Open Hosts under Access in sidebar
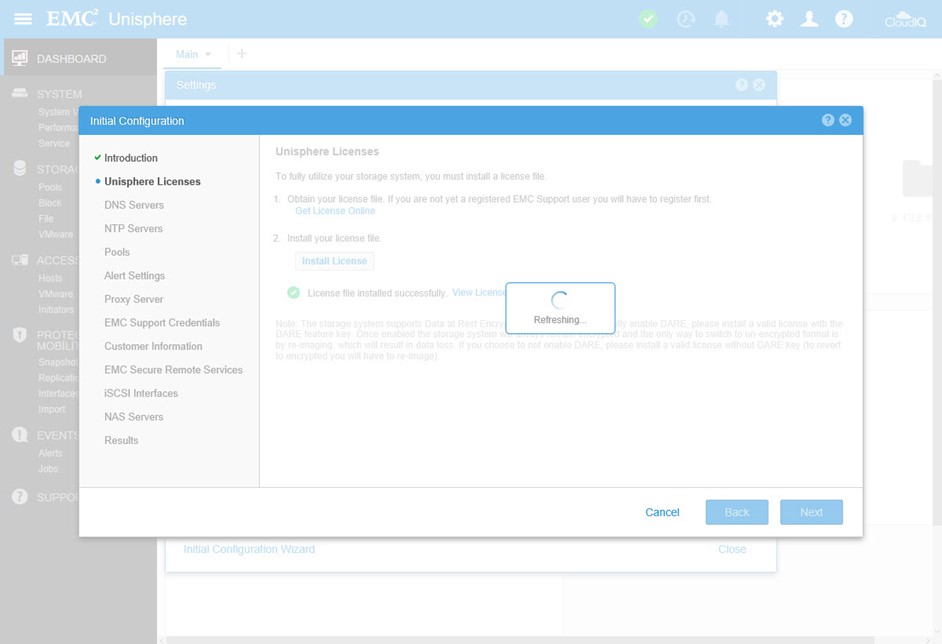Viewport: 942px width, 644px height. click(50, 278)
